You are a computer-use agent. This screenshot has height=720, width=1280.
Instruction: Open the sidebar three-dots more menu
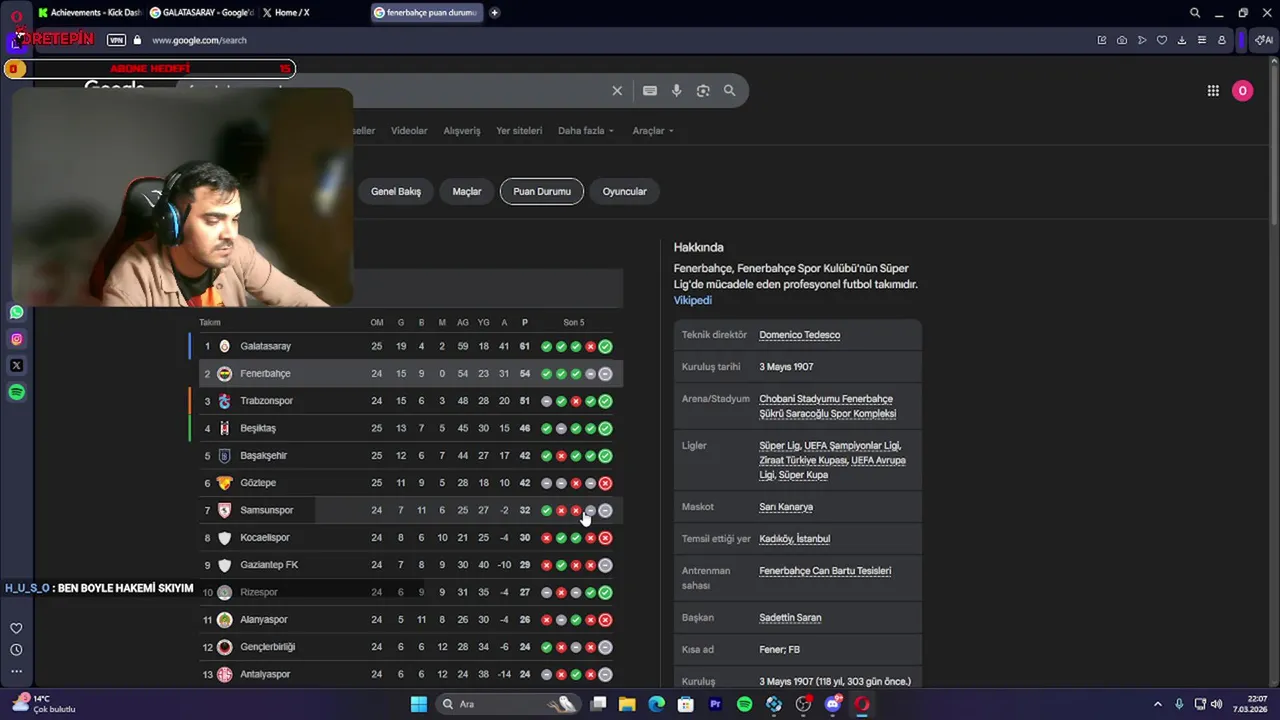(x=16, y=671)
